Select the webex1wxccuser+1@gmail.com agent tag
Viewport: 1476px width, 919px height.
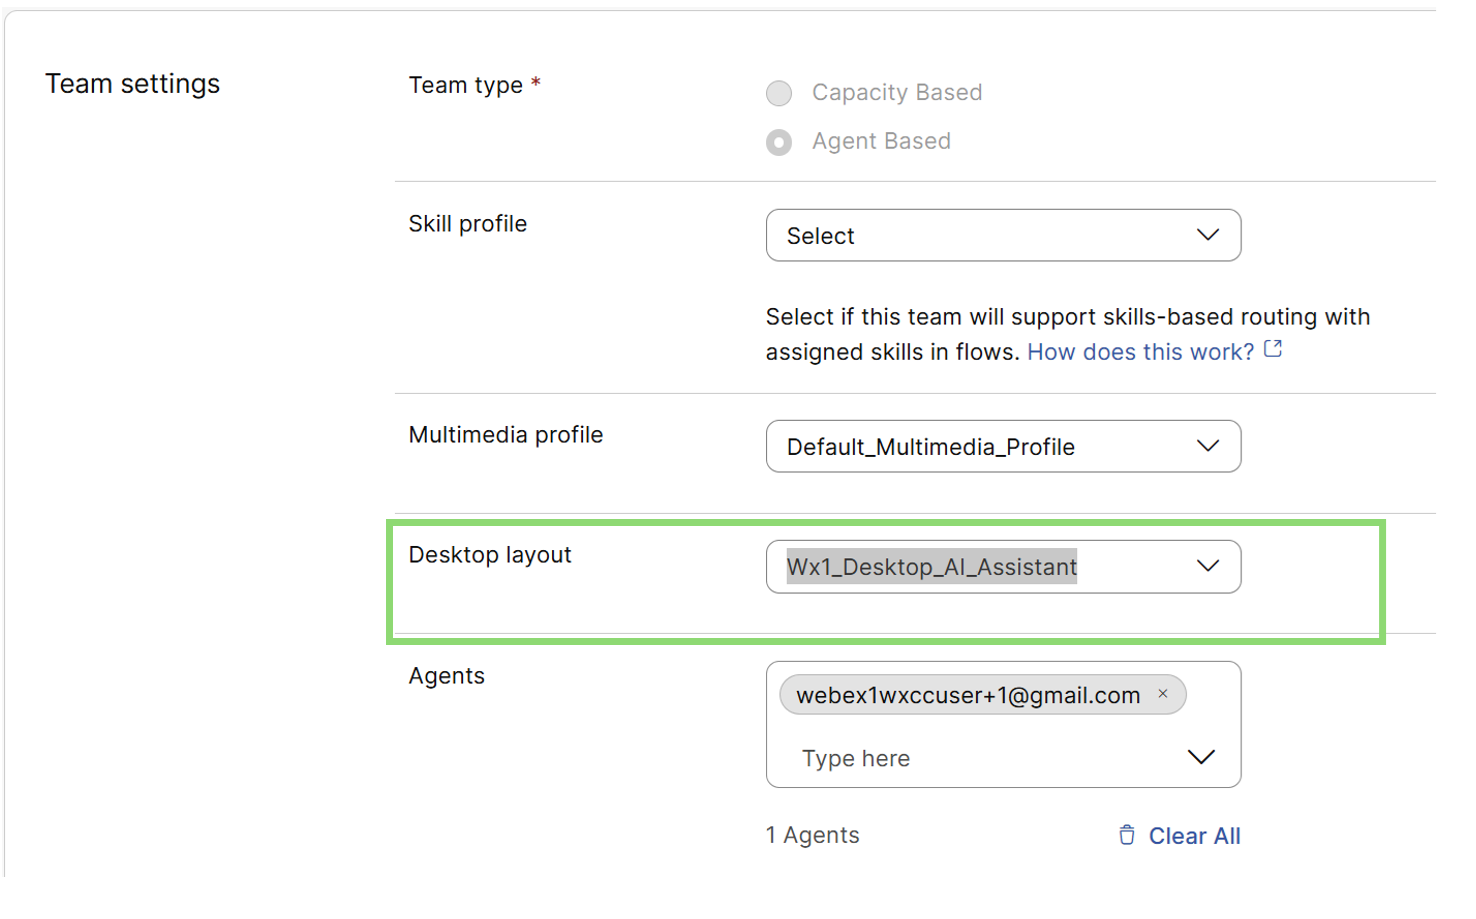(967, 695)
